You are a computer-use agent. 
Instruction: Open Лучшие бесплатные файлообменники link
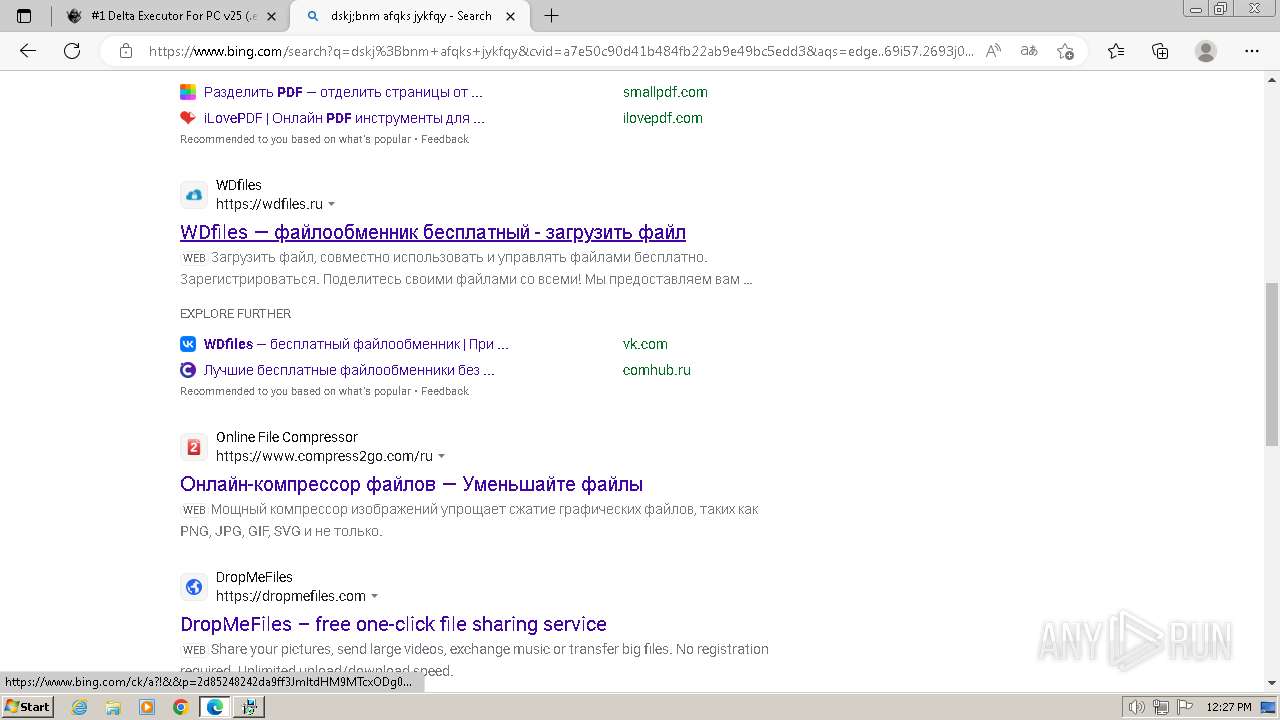(x=349, y=370)
